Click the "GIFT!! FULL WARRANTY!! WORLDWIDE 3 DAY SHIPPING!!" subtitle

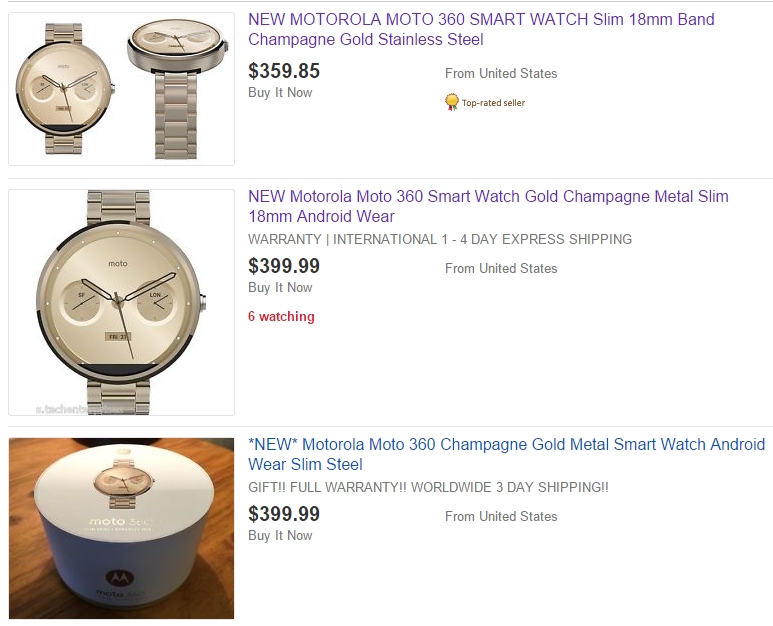[x=428, y=488]
